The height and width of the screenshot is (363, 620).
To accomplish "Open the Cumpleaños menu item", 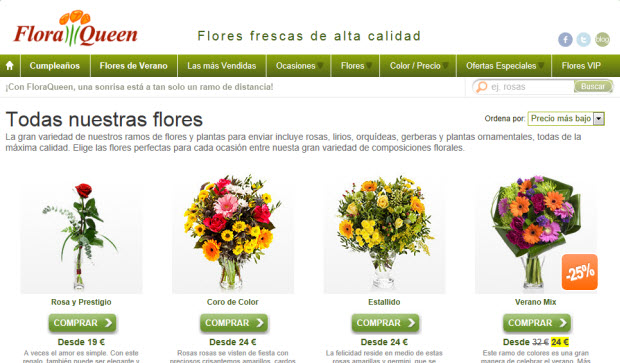I will coord(55,66).
